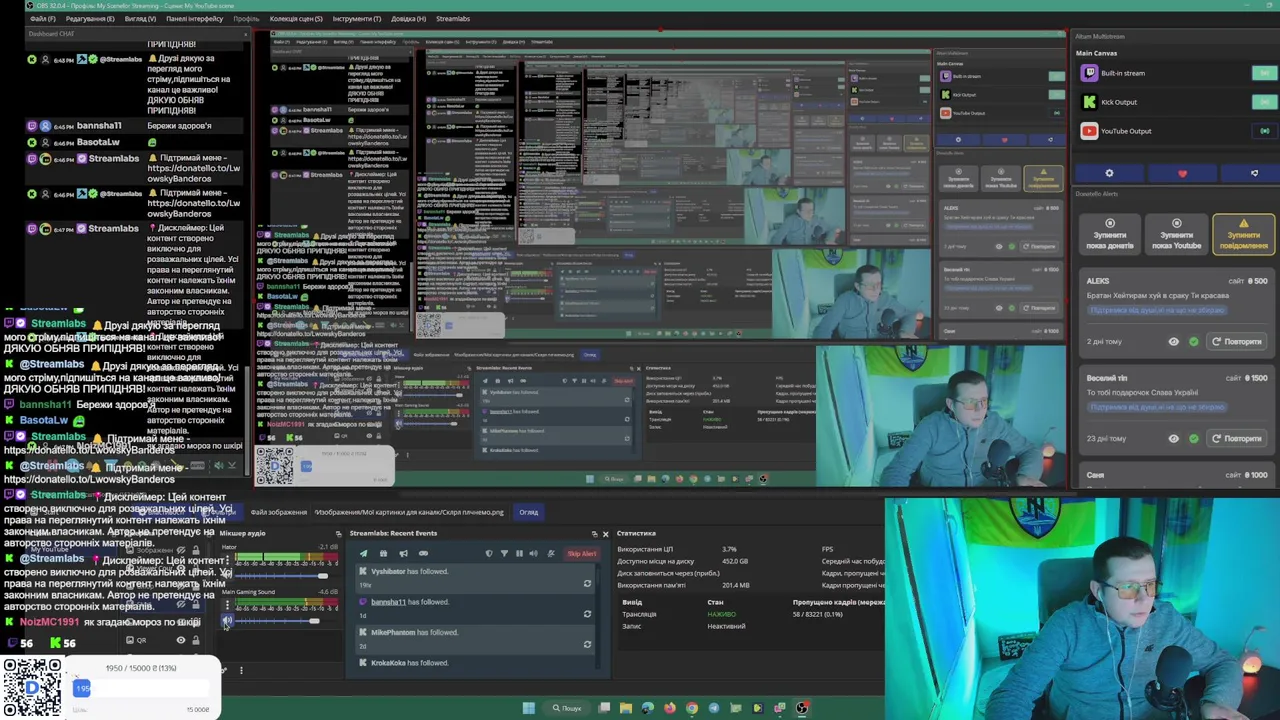This screenshot has height=720, width=1280.
Task: Close the Dashboard CHAT dock
Action: [246, 34]
